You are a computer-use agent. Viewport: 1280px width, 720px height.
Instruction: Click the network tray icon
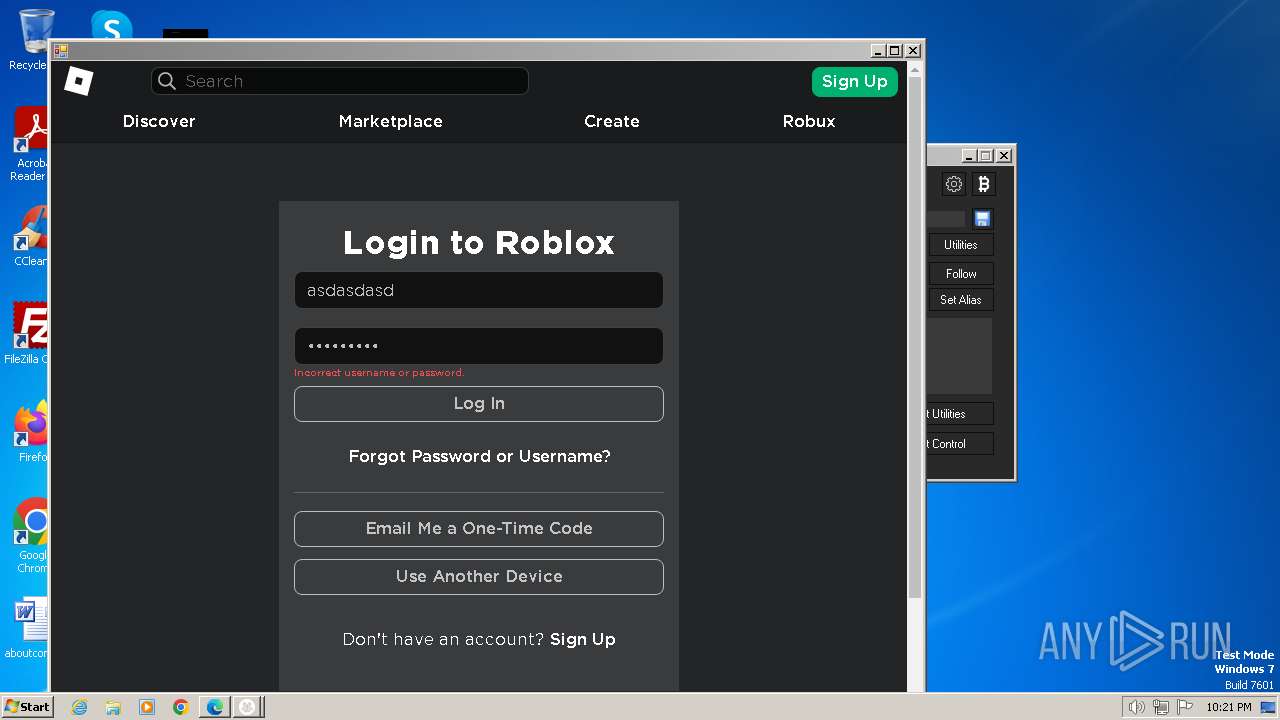point(1160,707)
